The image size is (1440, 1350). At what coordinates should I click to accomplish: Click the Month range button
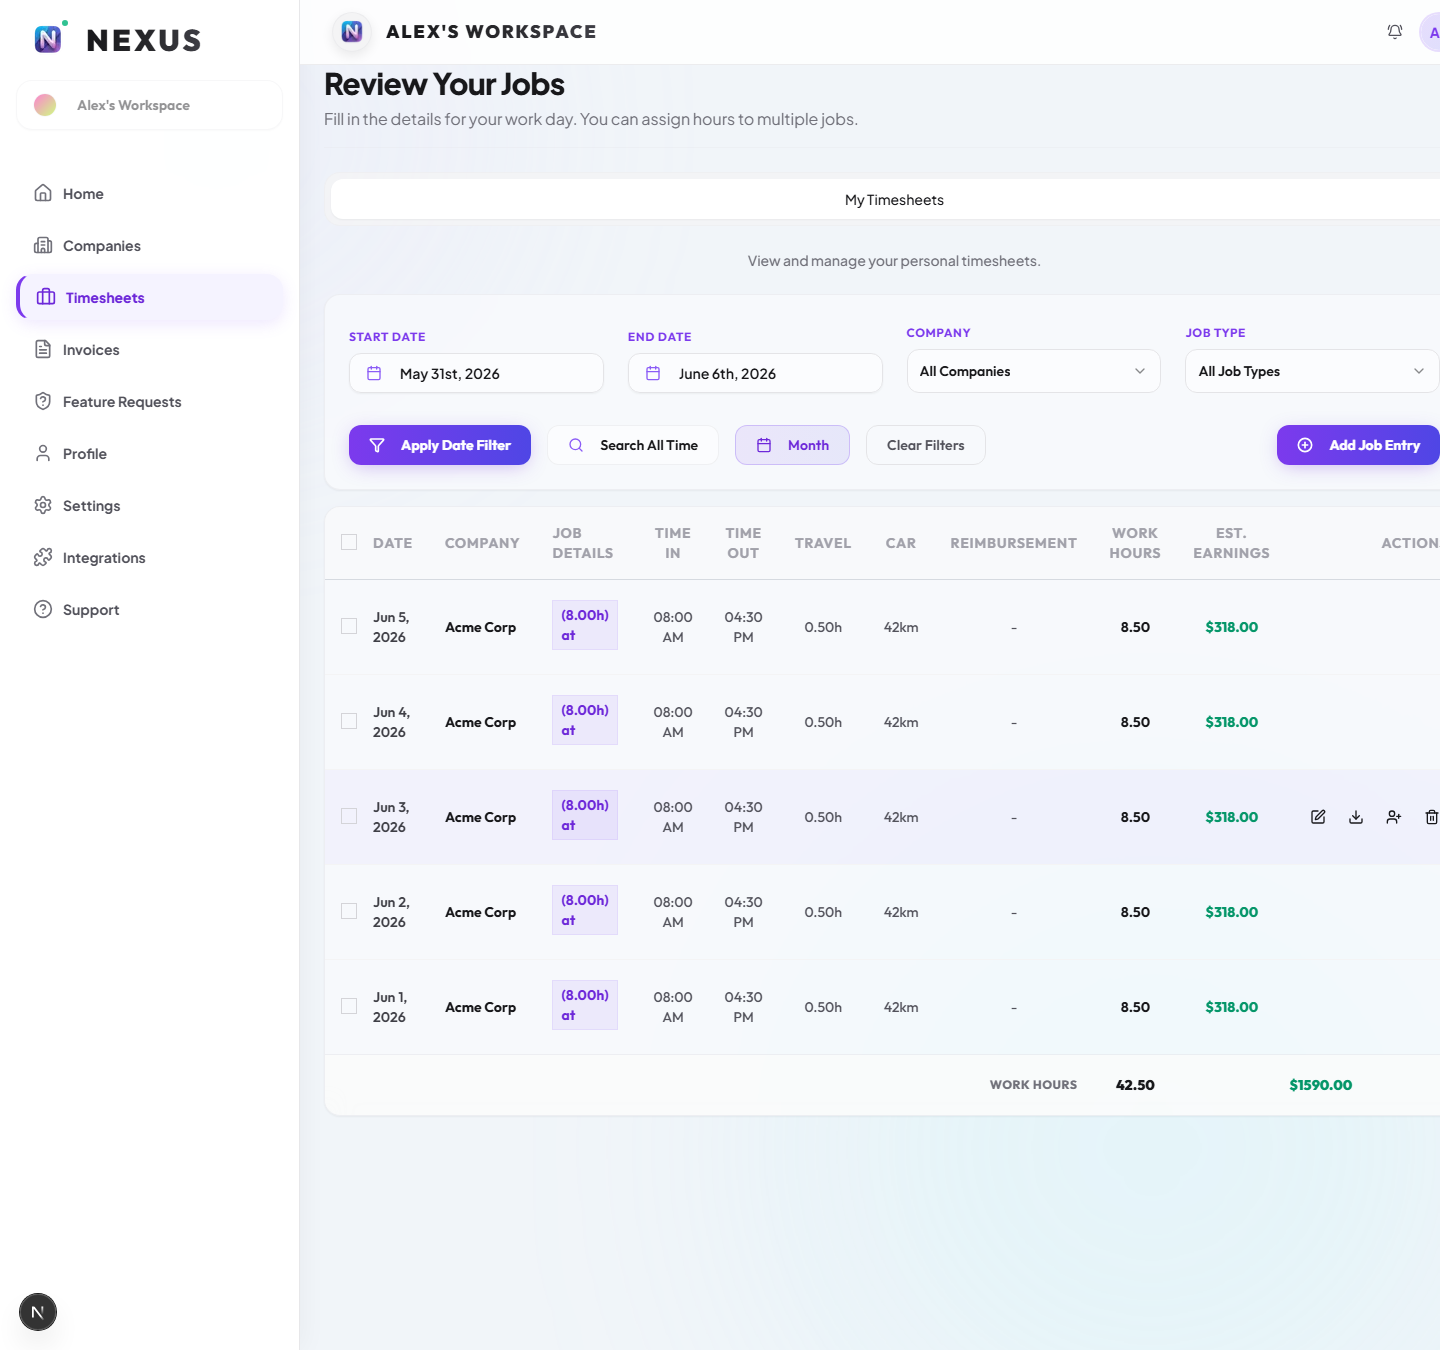tap(792, 445)
